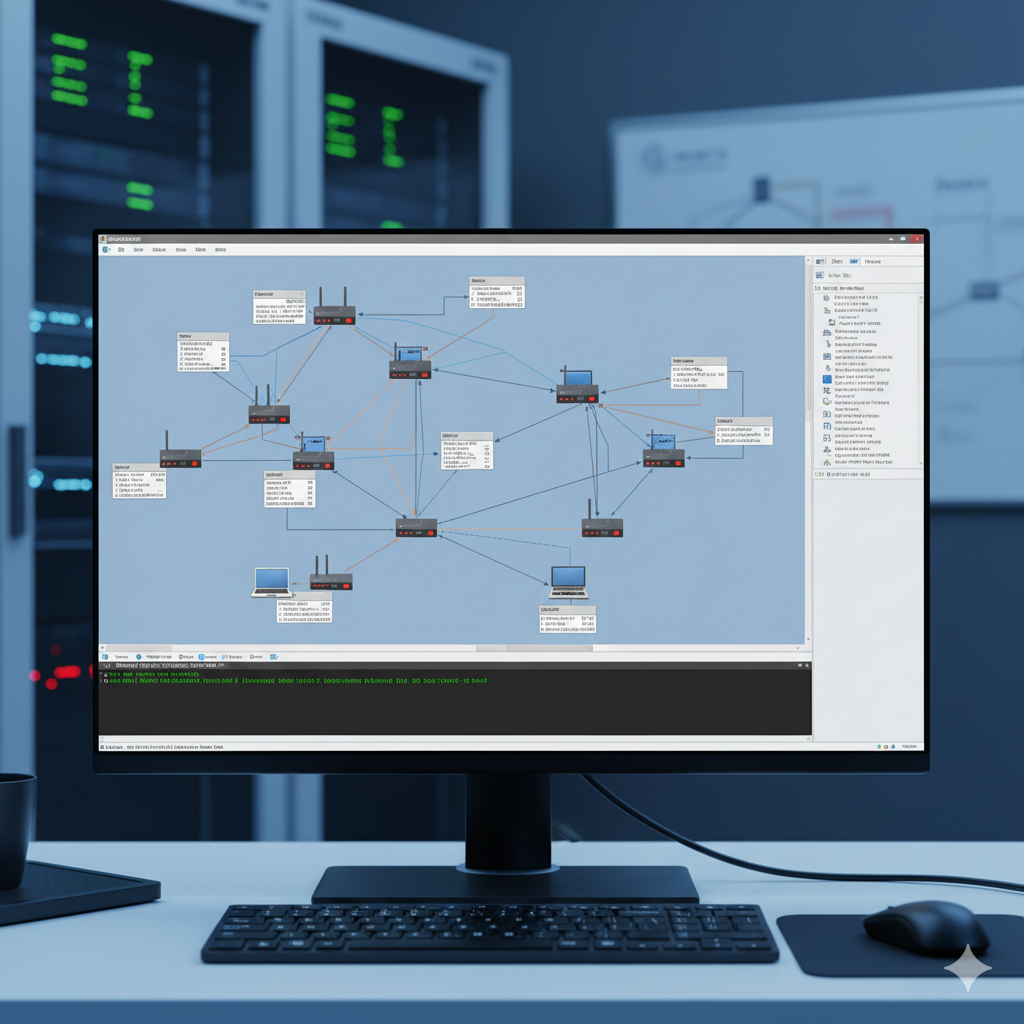Click the laptop node at canvas bottom-left

[271, 582]
